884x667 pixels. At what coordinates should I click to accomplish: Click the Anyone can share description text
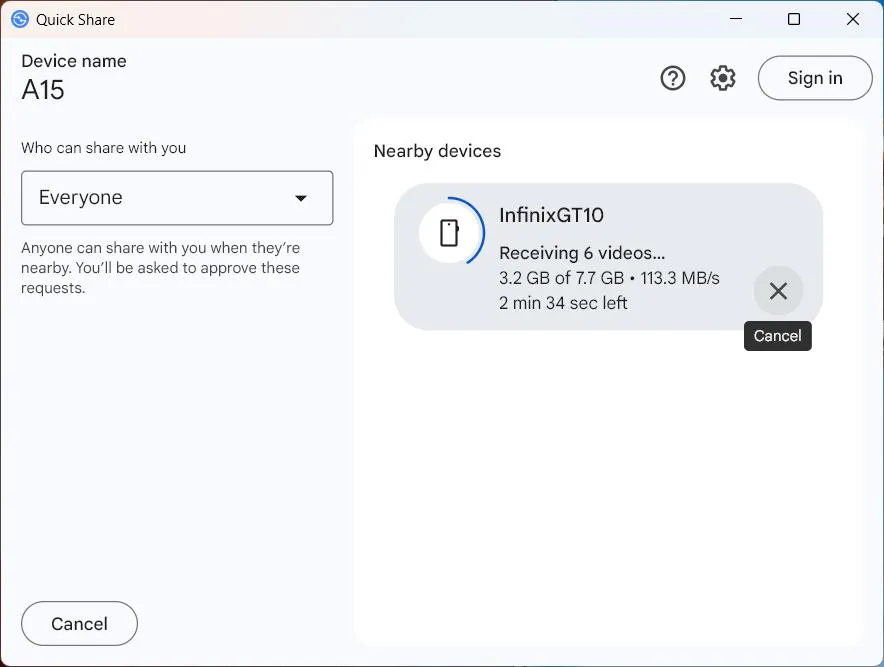(x=161, y=268)
